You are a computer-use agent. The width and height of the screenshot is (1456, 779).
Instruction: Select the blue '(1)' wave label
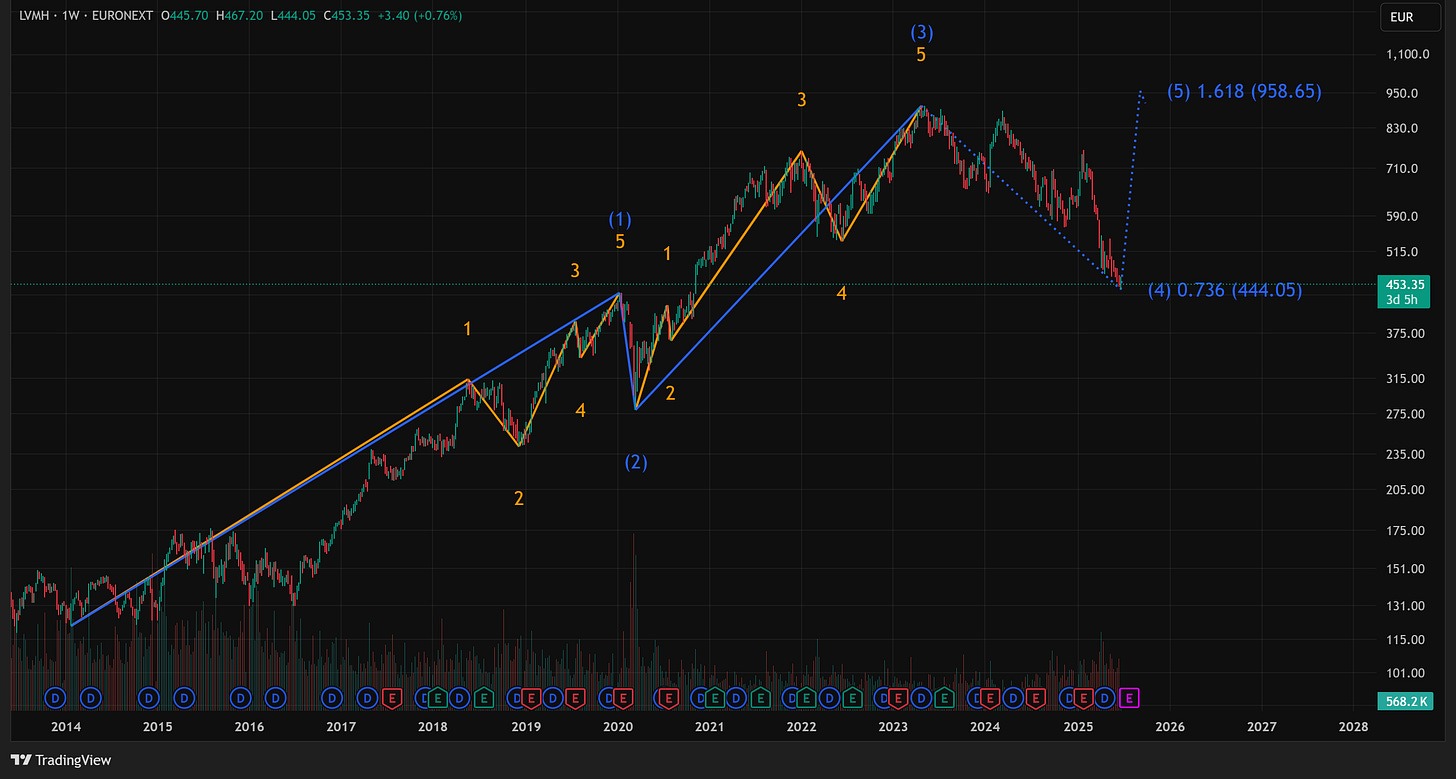(620, 219)
